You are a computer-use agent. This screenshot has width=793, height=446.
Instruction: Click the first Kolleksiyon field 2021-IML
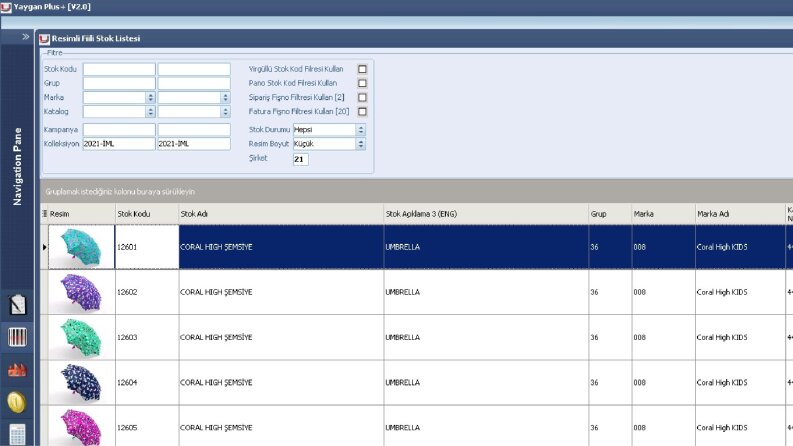[x=119, y=144]
